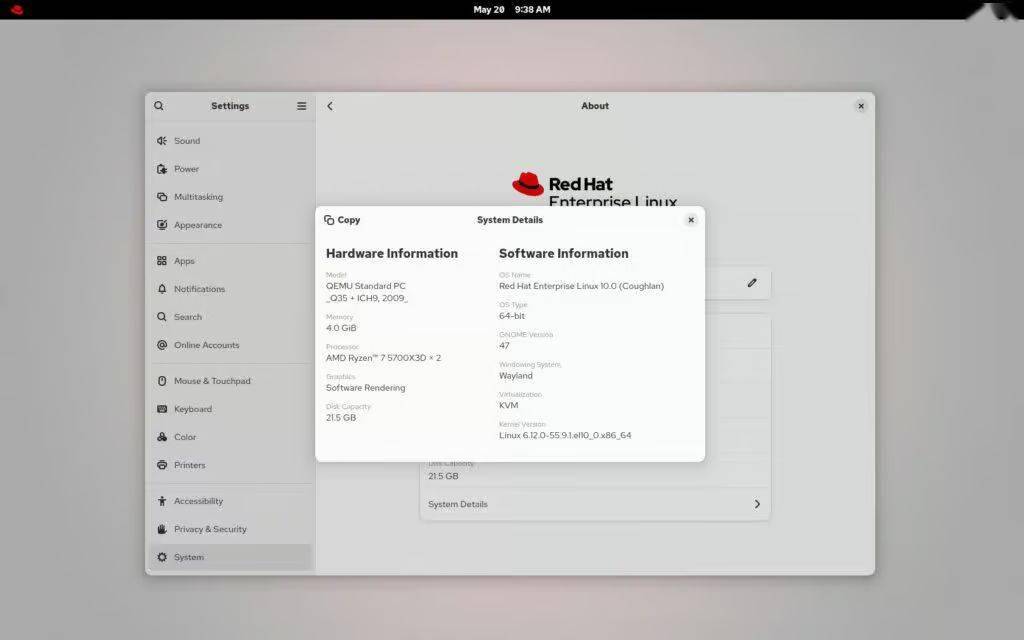Viewport: 1024px width, 640px height.
Task: Close the Settings window
Action: point(861,106)
